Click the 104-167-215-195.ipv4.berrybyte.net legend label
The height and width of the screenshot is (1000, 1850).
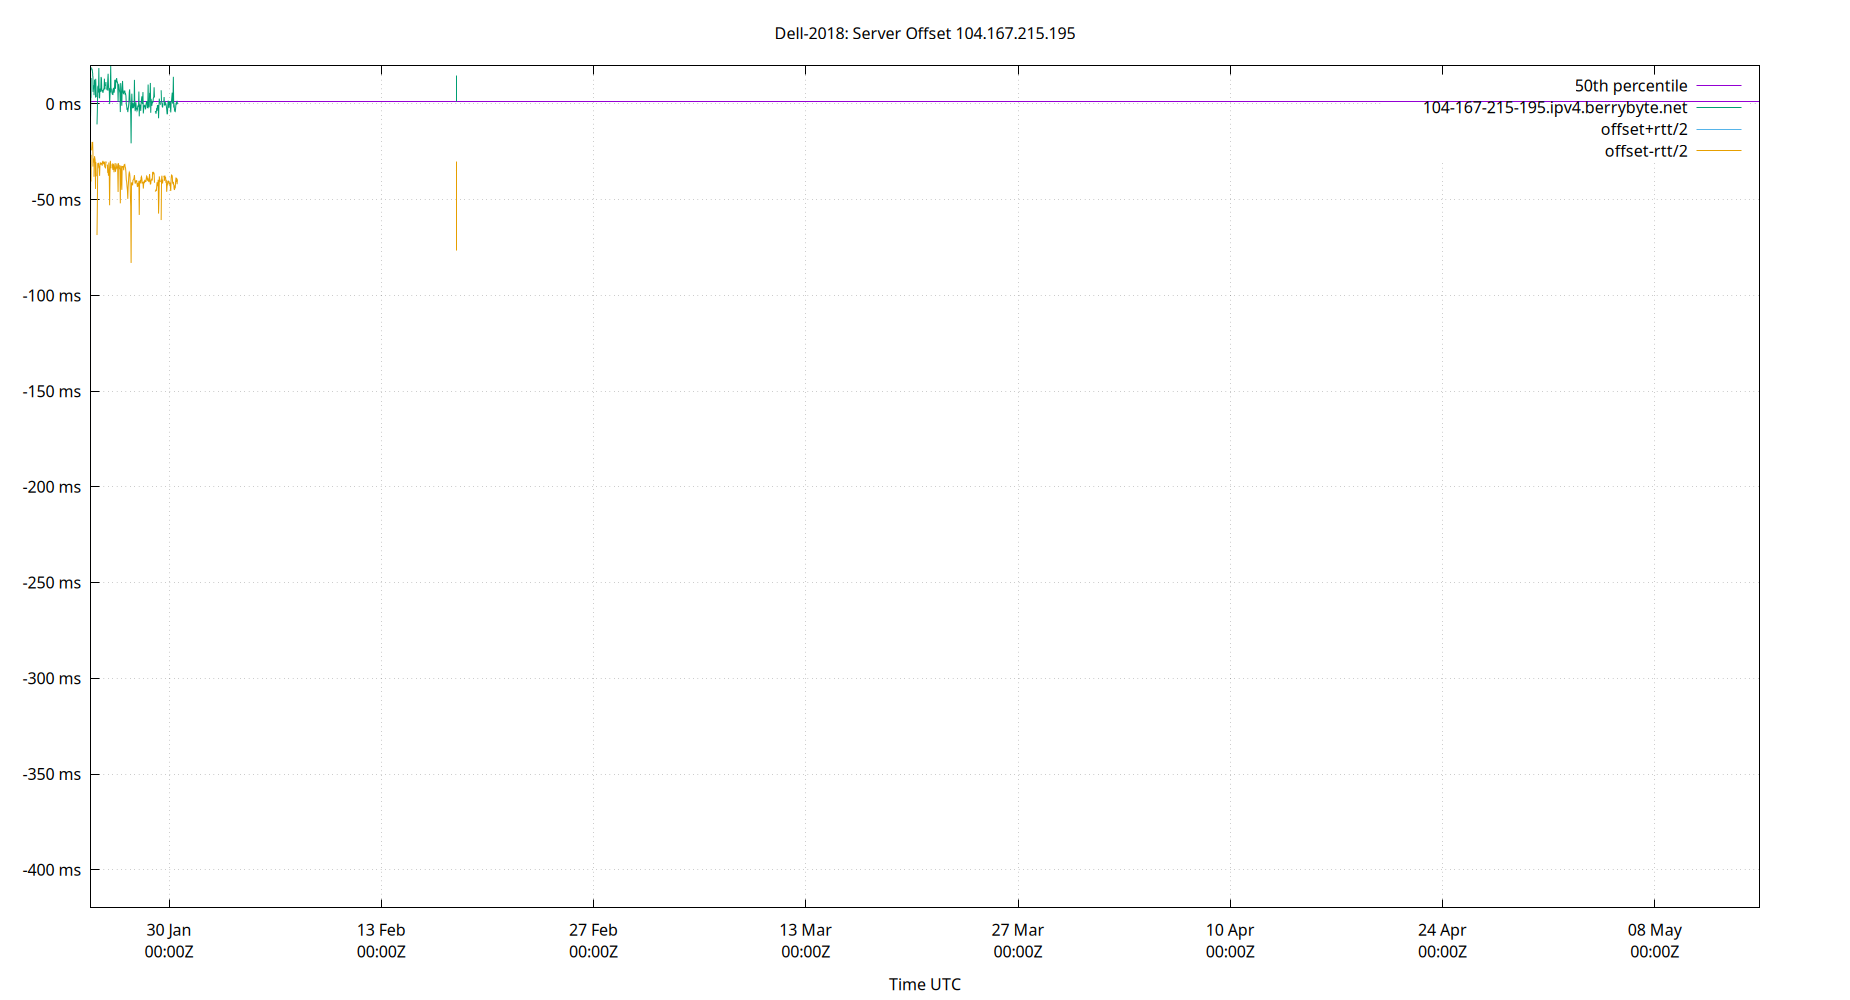[x=1555, y=107]
